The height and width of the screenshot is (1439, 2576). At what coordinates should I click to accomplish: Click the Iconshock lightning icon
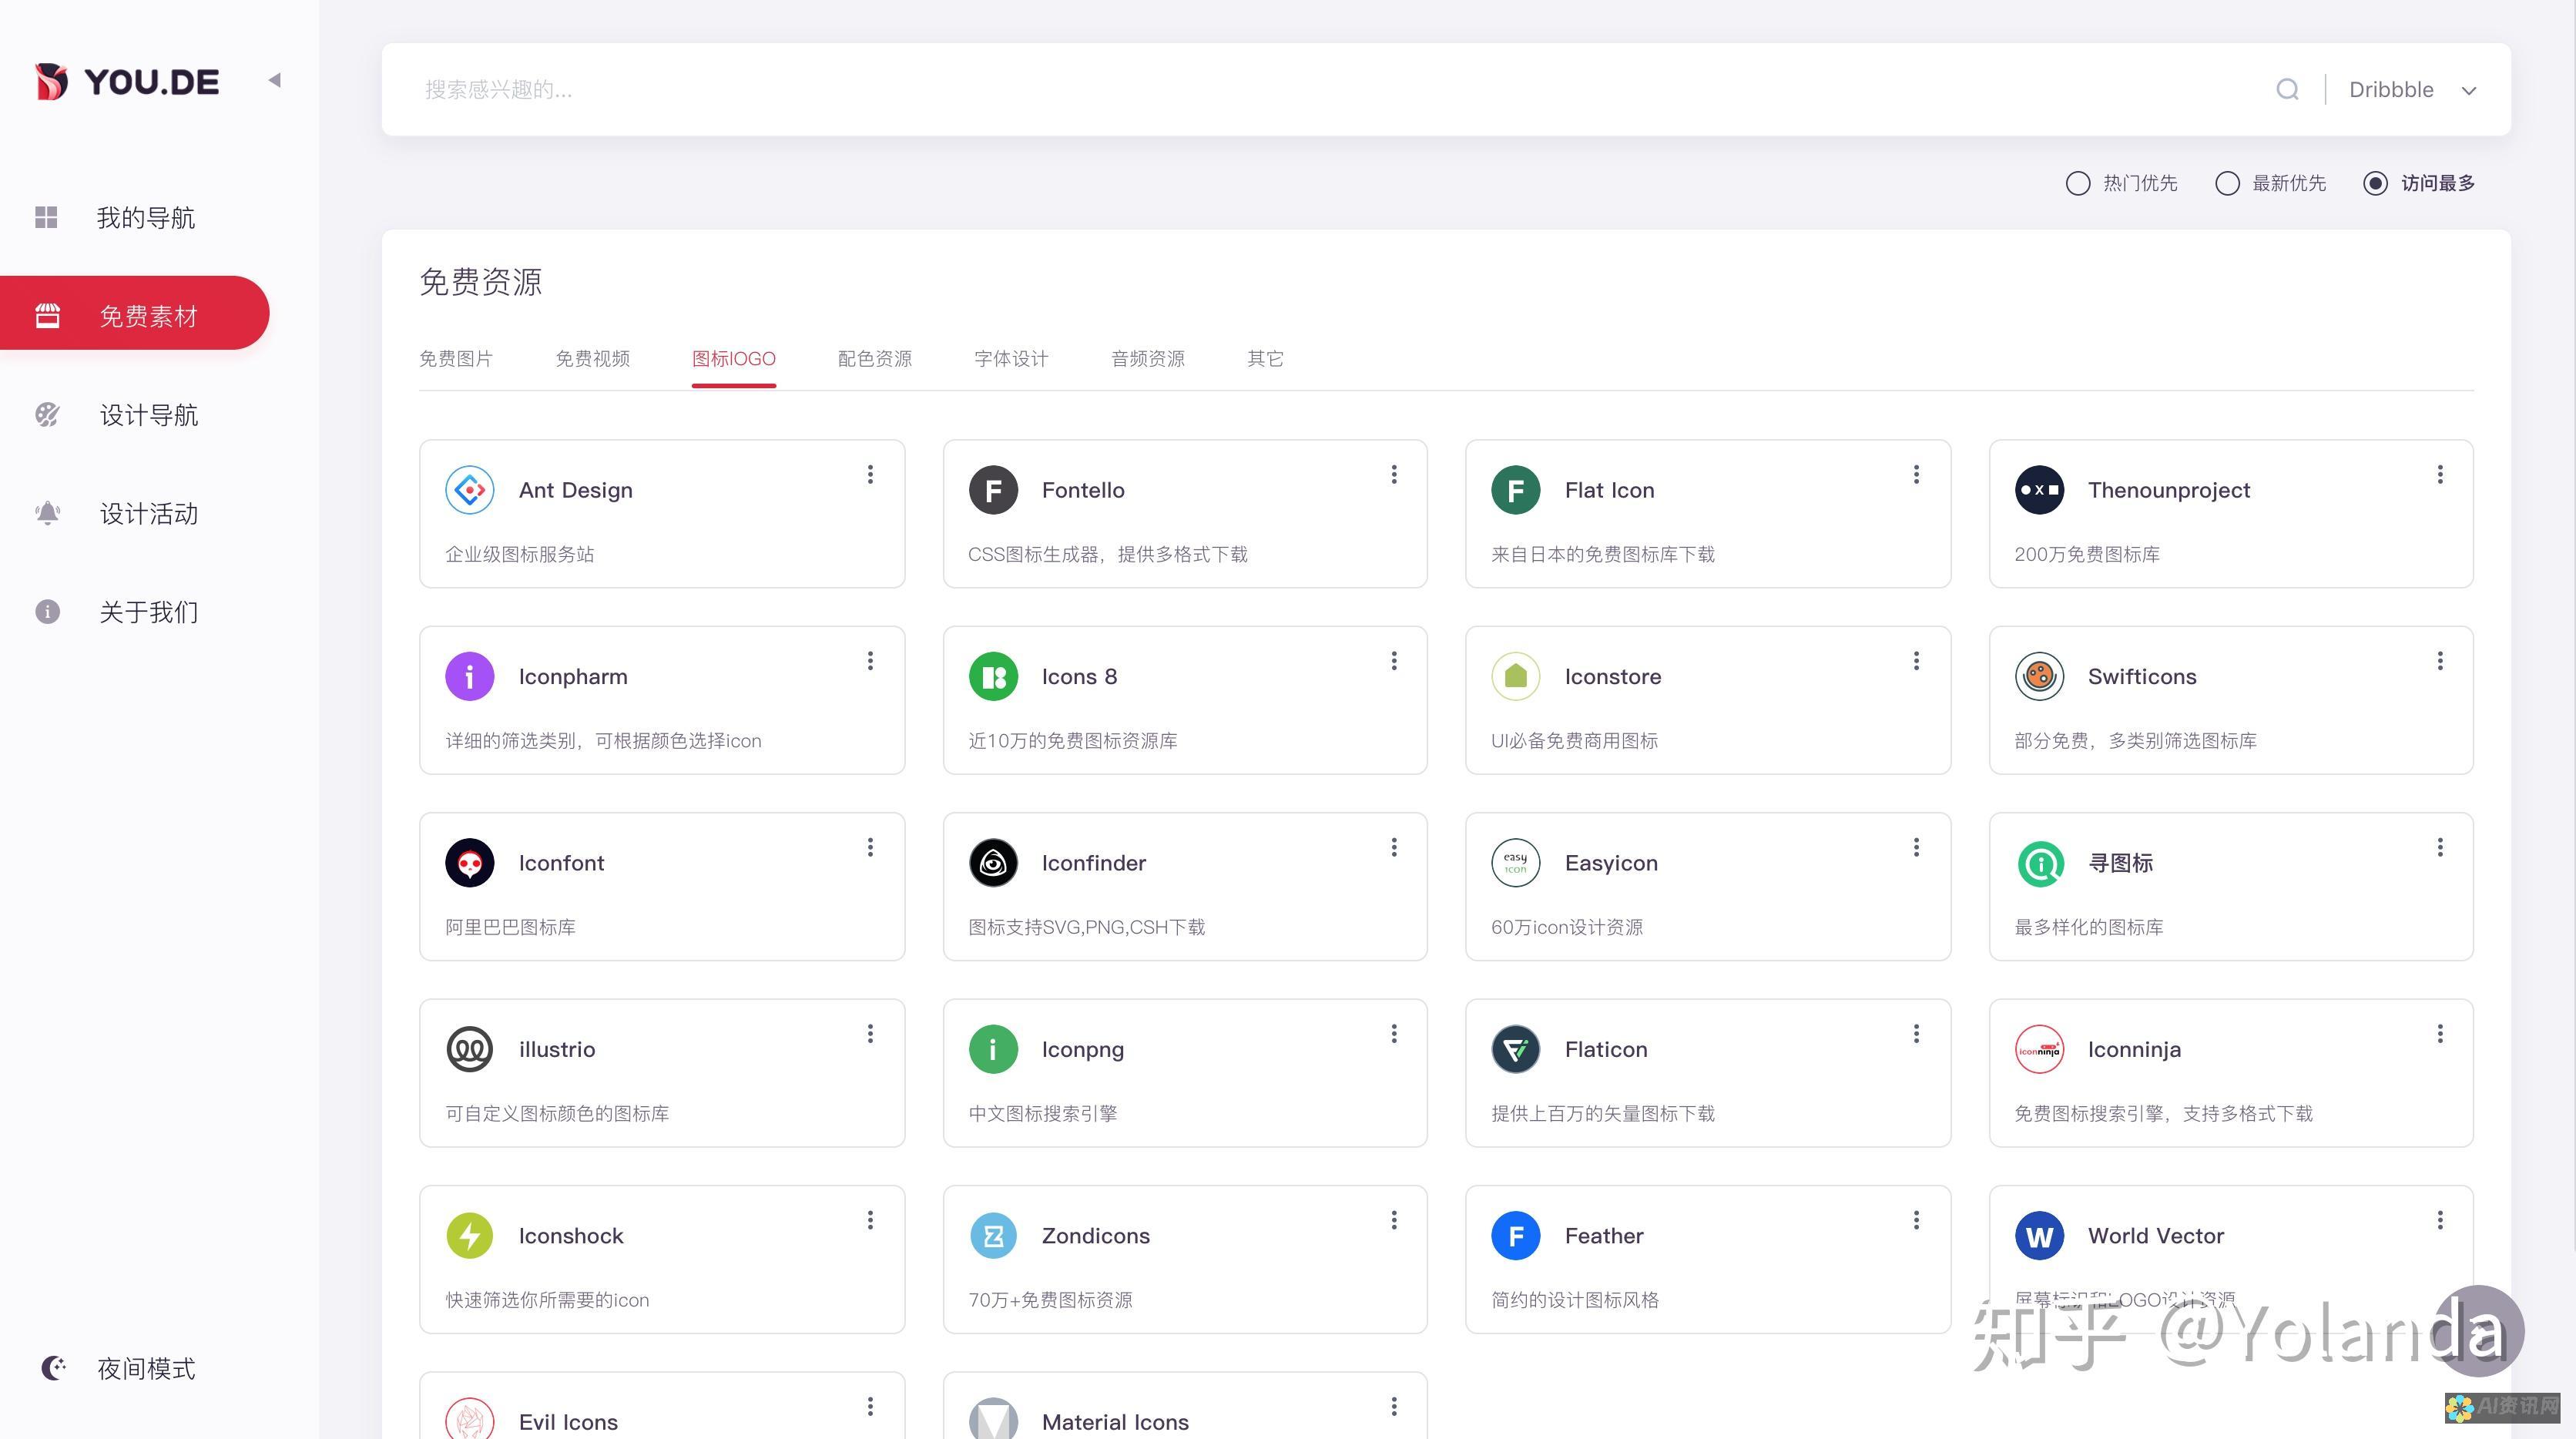pos(470,1236)
